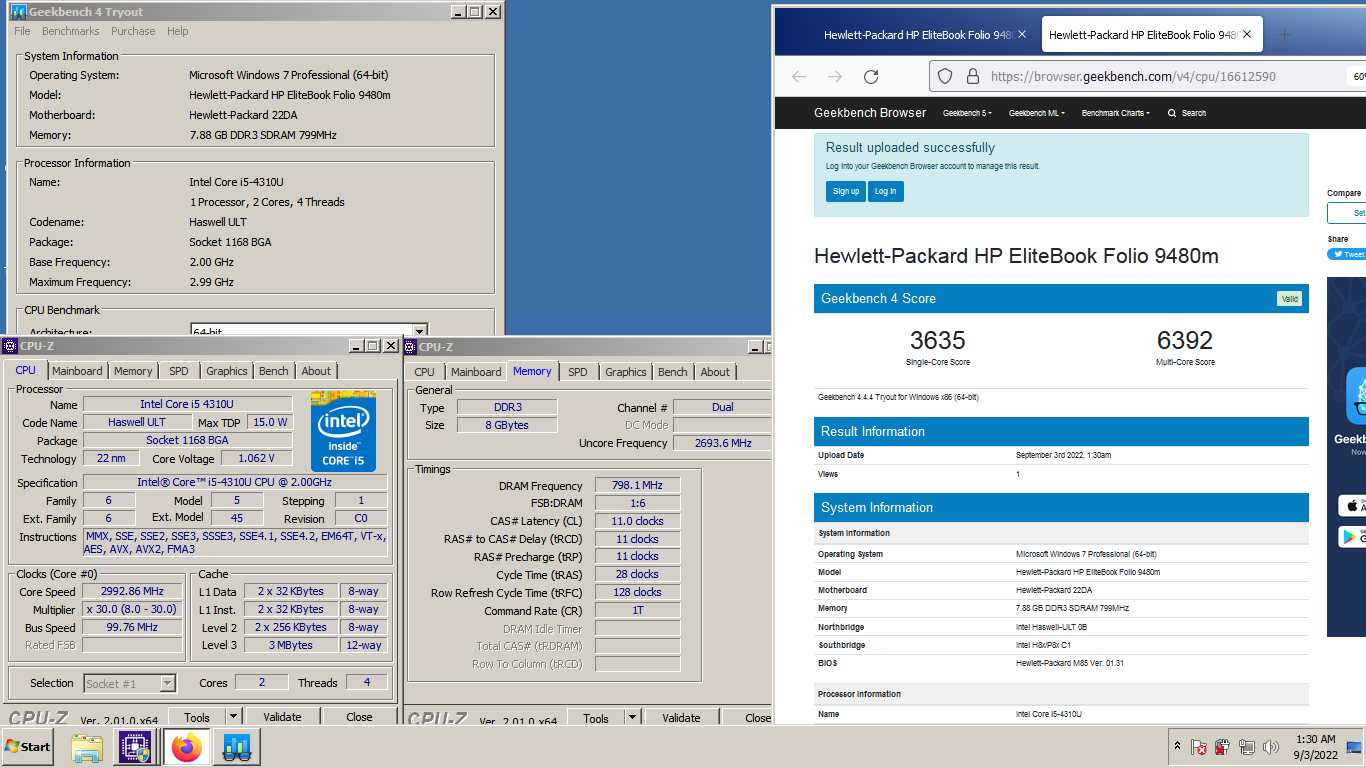
Task: Open the Help menu in Geekbench
Action: pyautogui.click(x=178, y=31)
